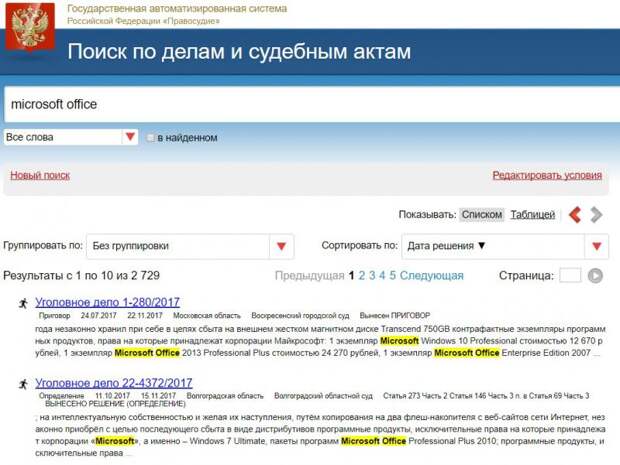Go to results page 2

pyautogui.click(x=362, y=276)
